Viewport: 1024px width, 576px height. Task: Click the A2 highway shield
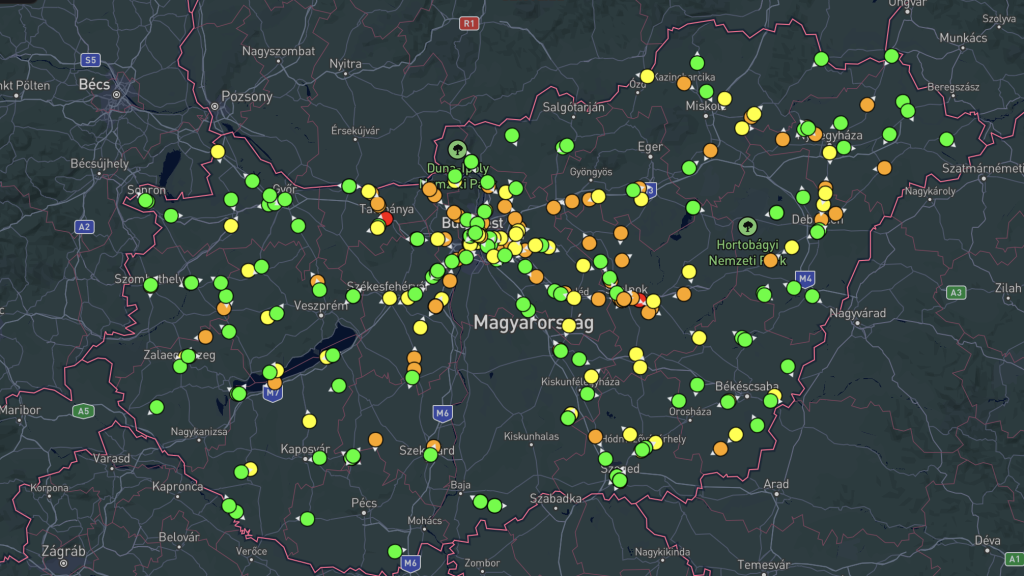click(84, 227)
